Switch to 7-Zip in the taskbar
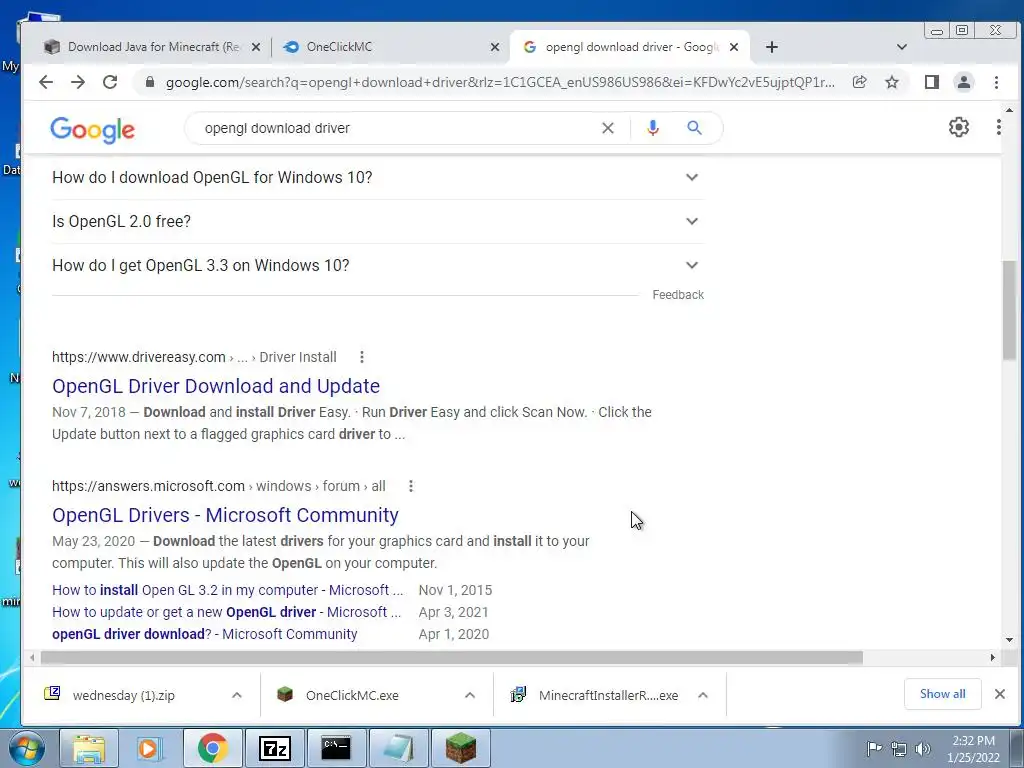Viewport: 1024px width, 768px height. (x=274, y=748)
